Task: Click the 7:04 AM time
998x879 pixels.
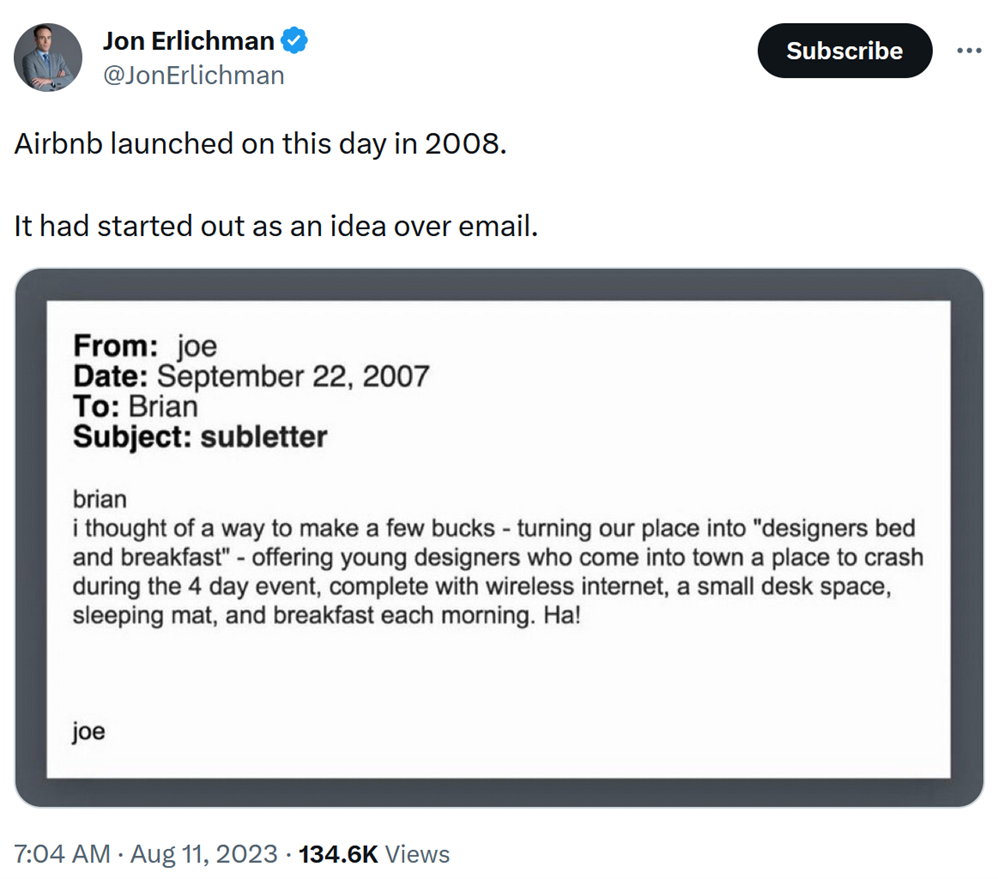Action: tap(61, 854)
